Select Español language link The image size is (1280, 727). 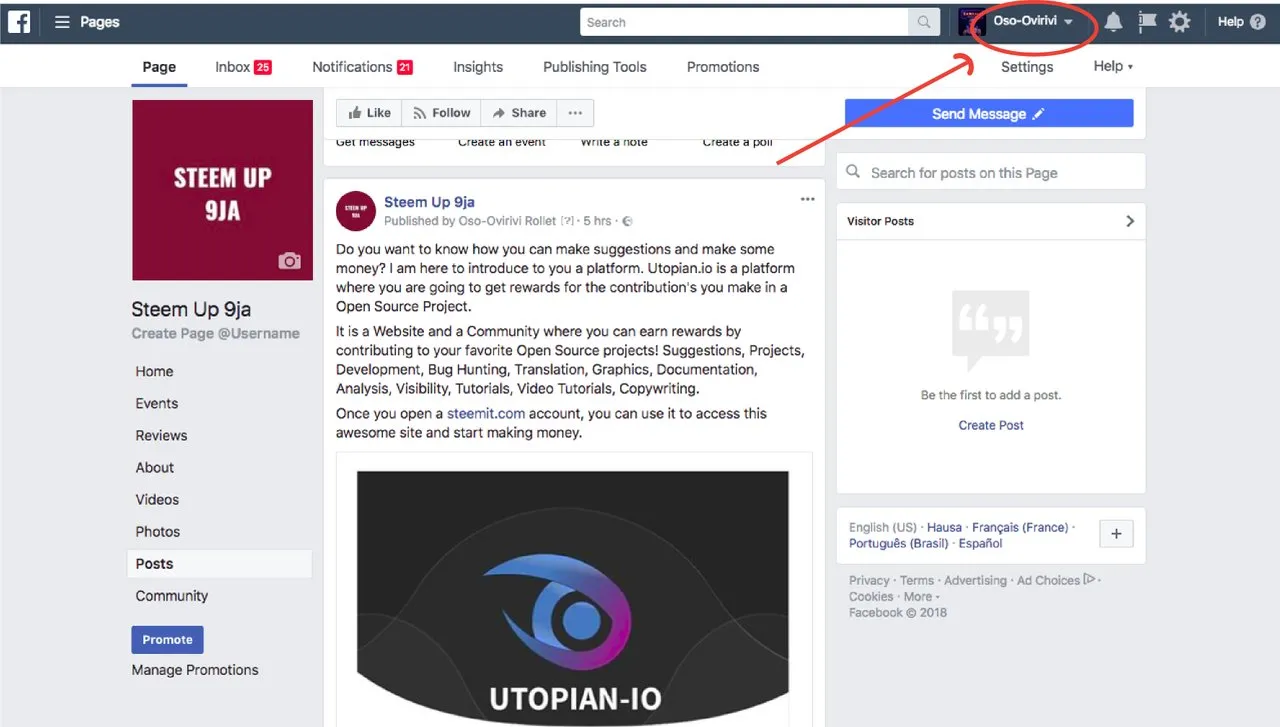980,543
